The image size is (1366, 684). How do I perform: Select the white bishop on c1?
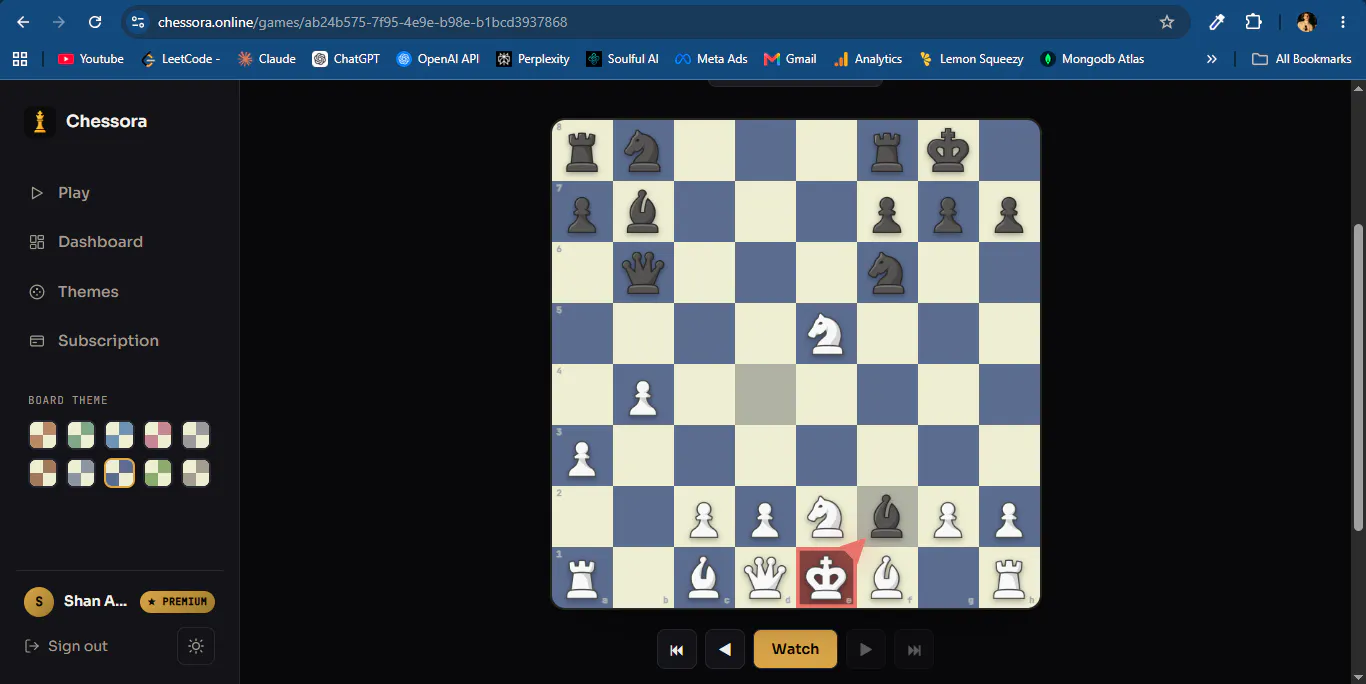click(x=704, y=578)
